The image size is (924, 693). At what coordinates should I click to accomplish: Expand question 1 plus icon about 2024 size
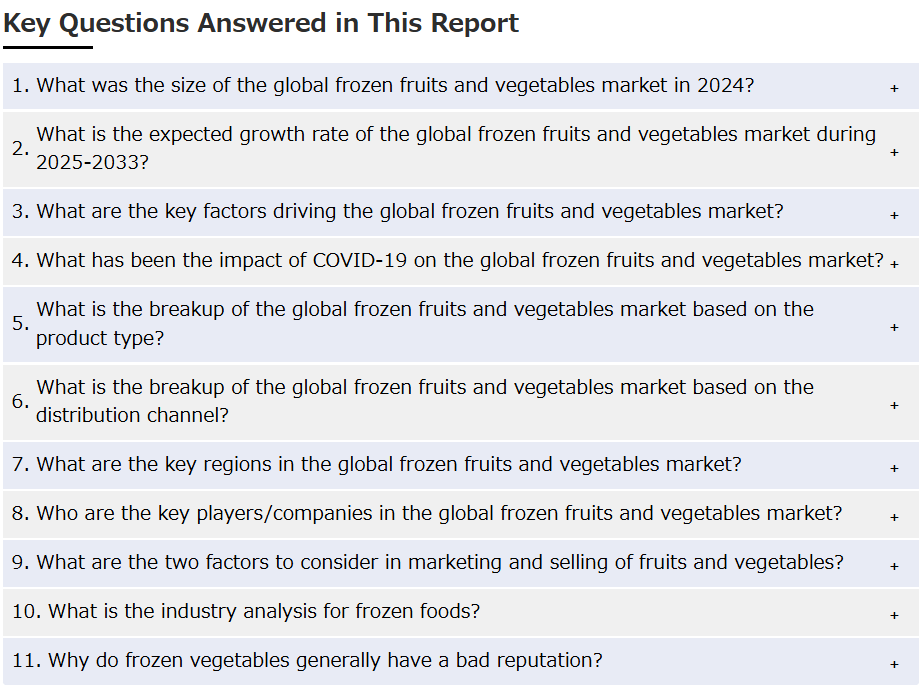point(894,88)
